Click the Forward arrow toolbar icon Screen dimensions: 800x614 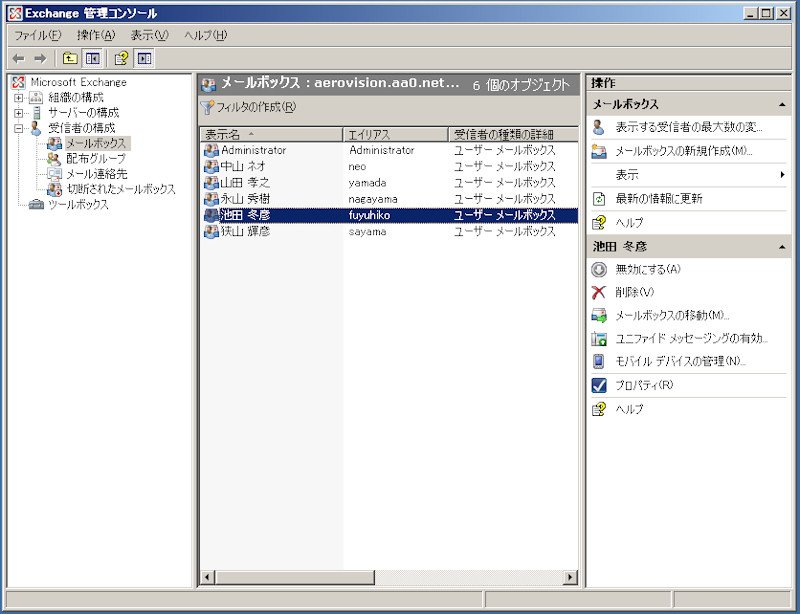click(40, 59)
